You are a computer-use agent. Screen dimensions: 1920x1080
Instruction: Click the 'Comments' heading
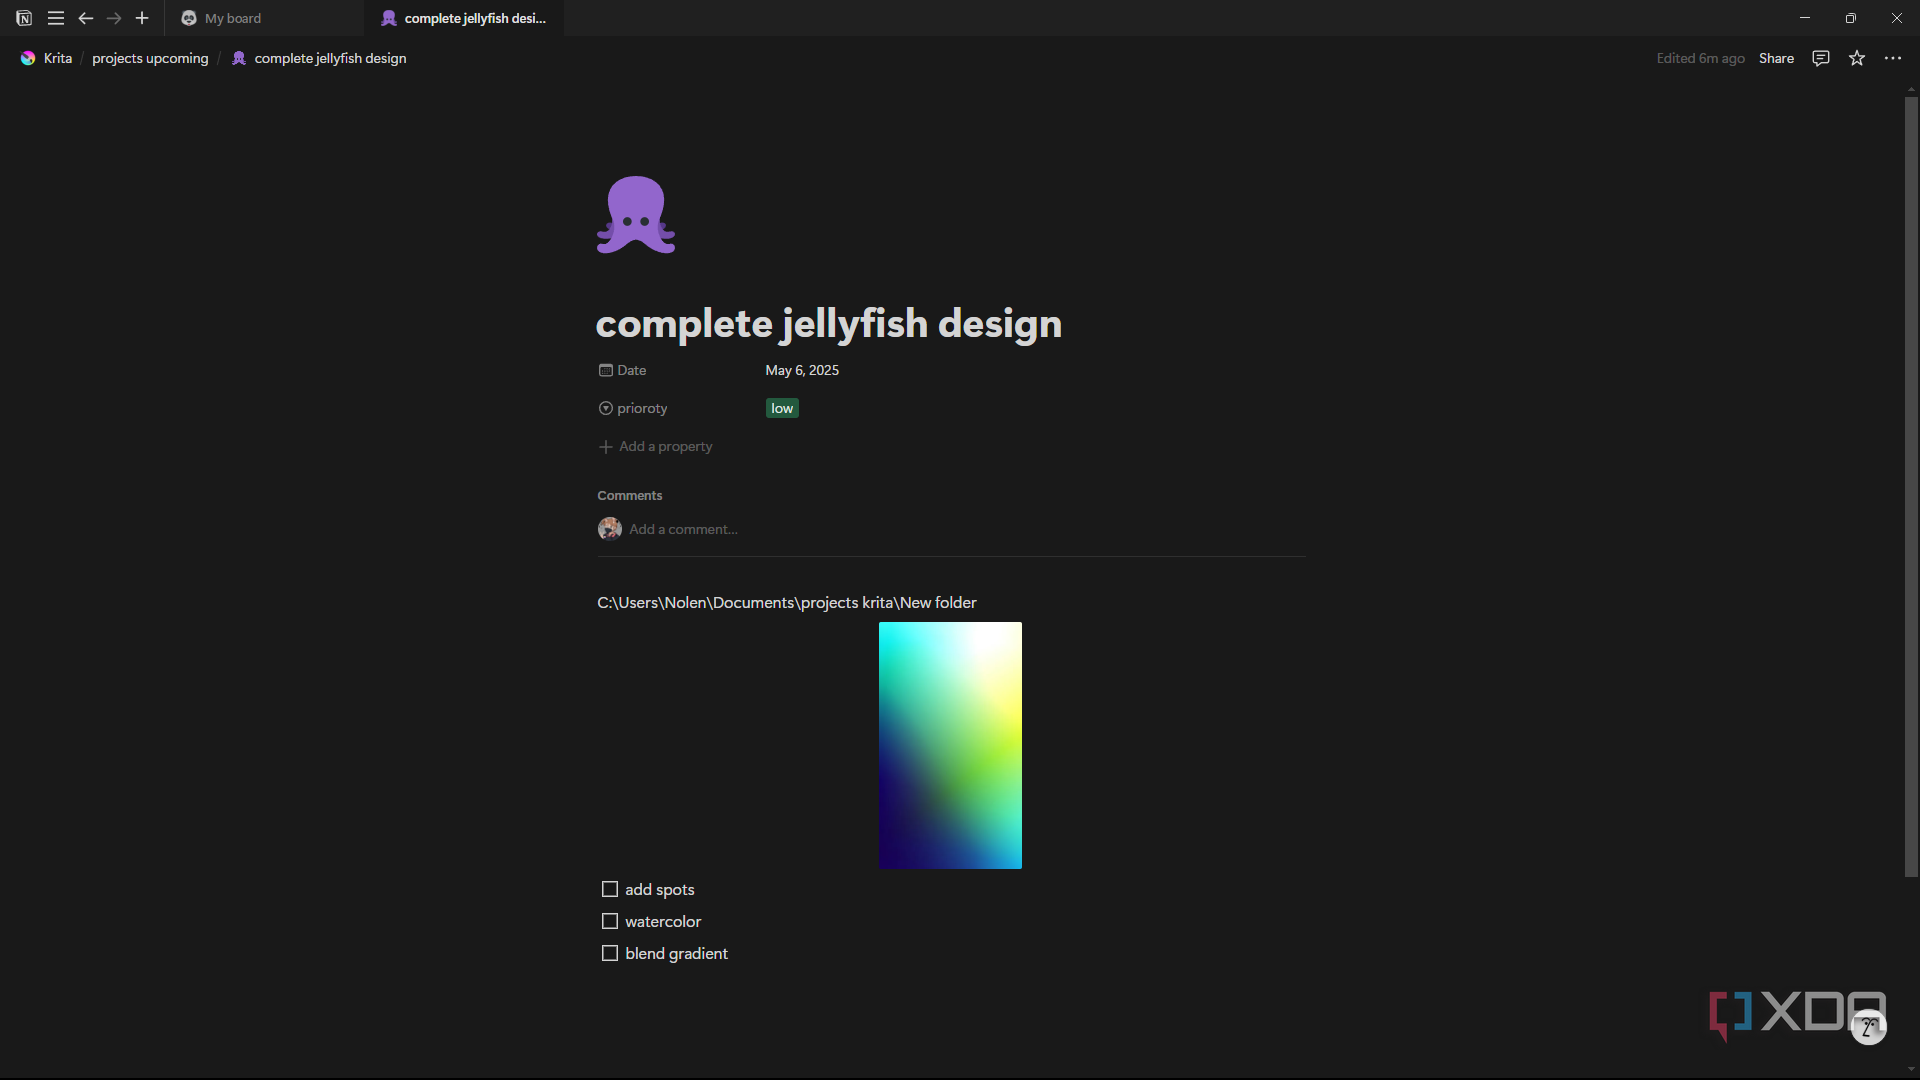630,495
